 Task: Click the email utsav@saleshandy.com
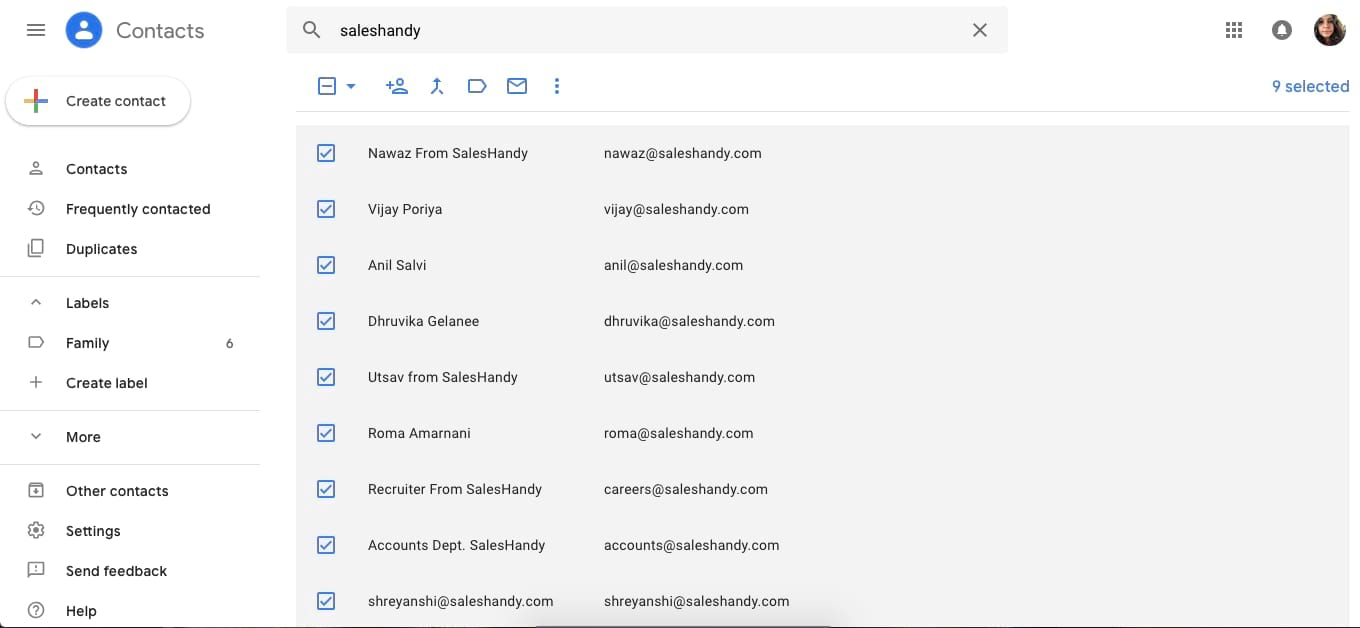tap(679, 377)
